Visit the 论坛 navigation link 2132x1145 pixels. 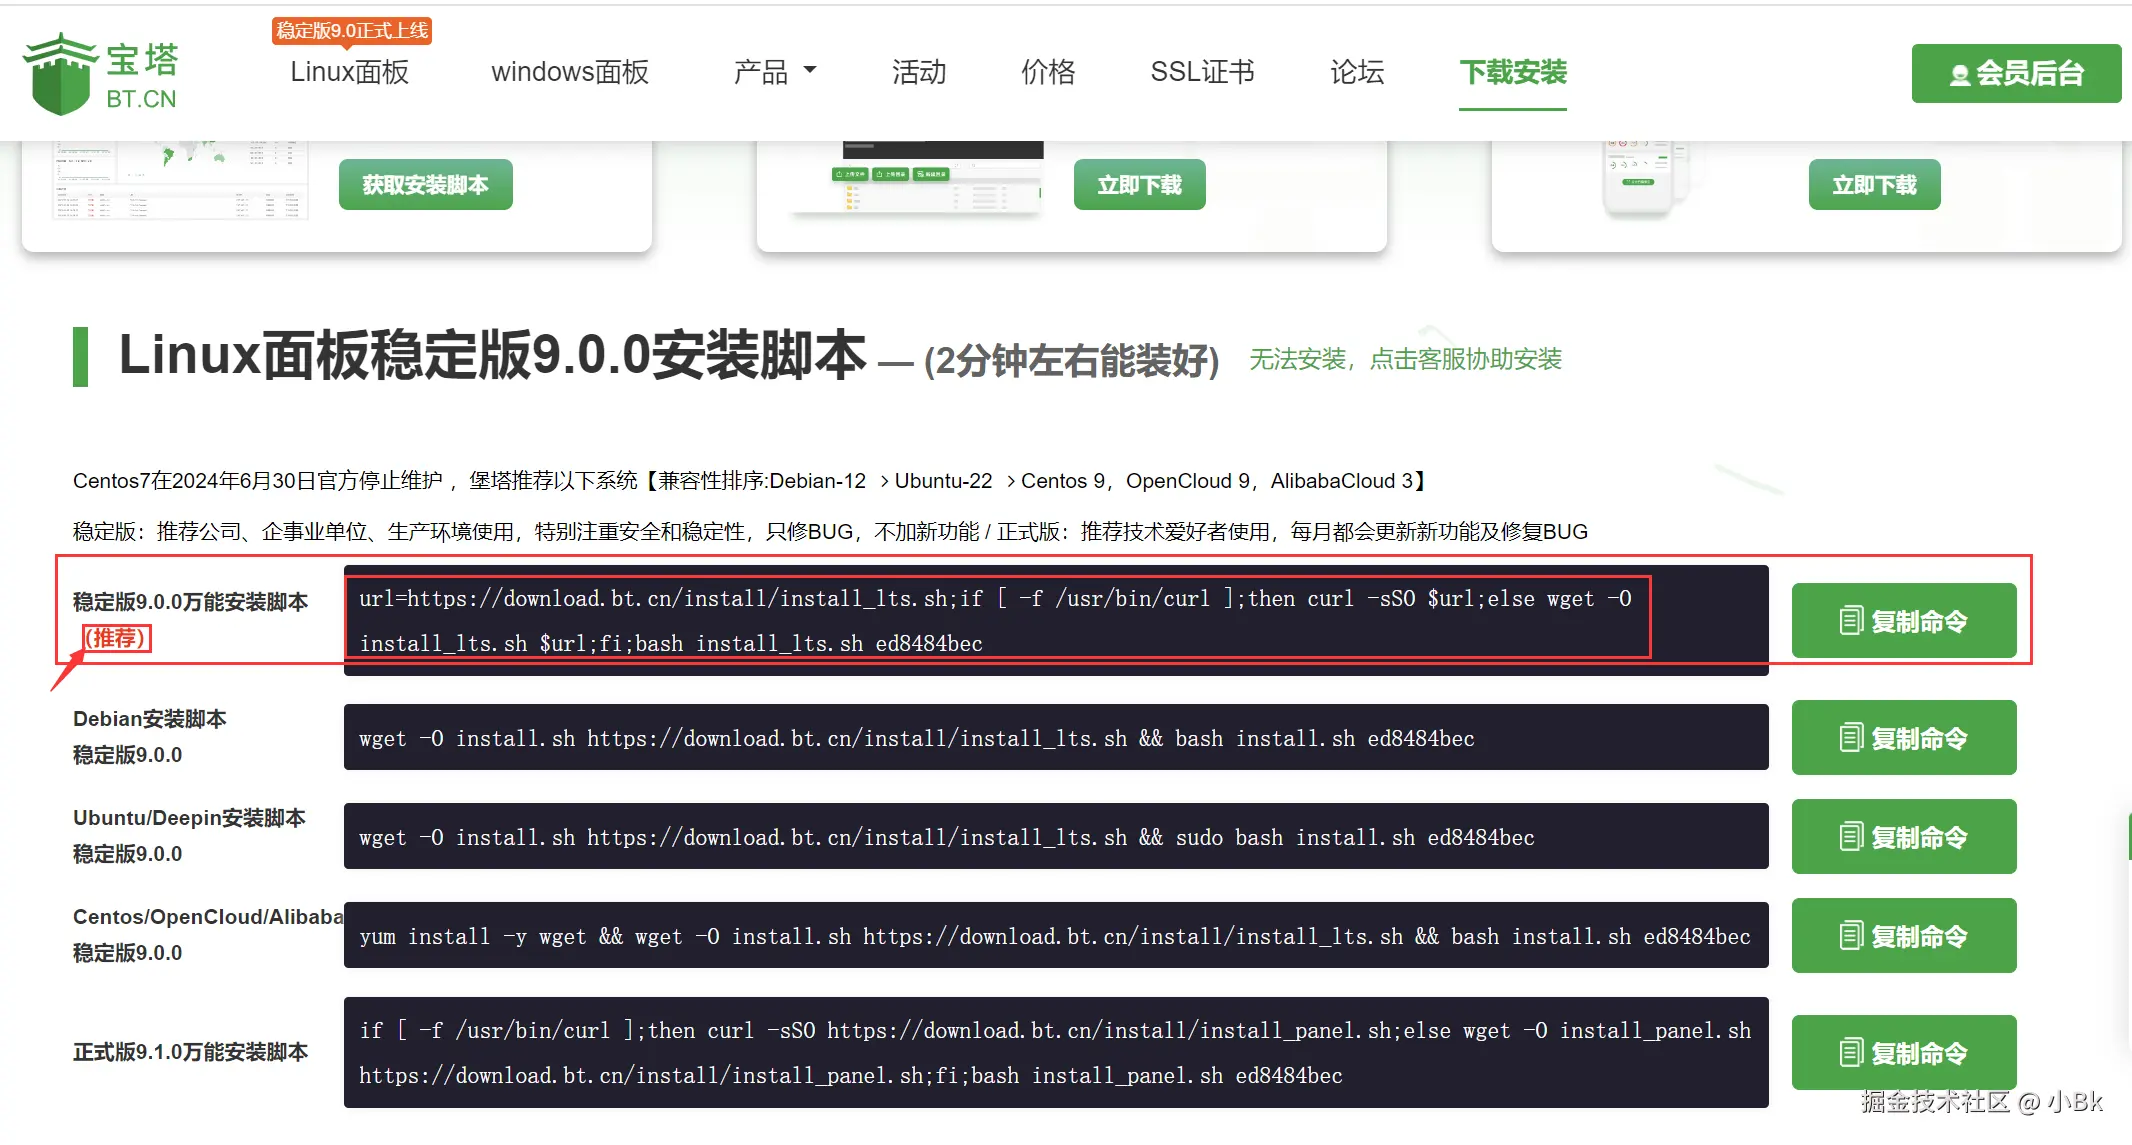1357,72
